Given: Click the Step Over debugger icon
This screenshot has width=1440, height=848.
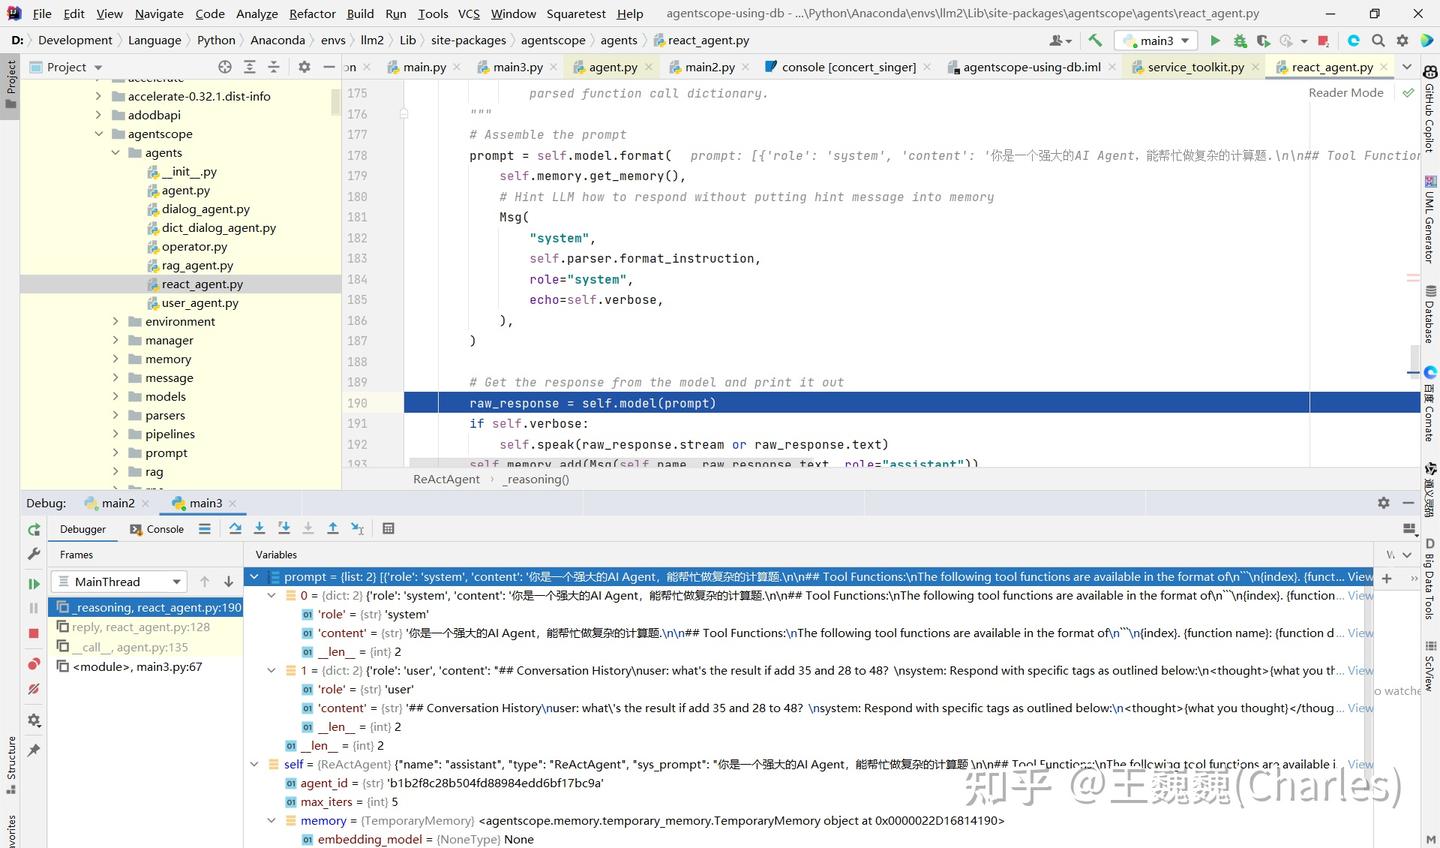Looking at the screenshot, I should [235, 529].
